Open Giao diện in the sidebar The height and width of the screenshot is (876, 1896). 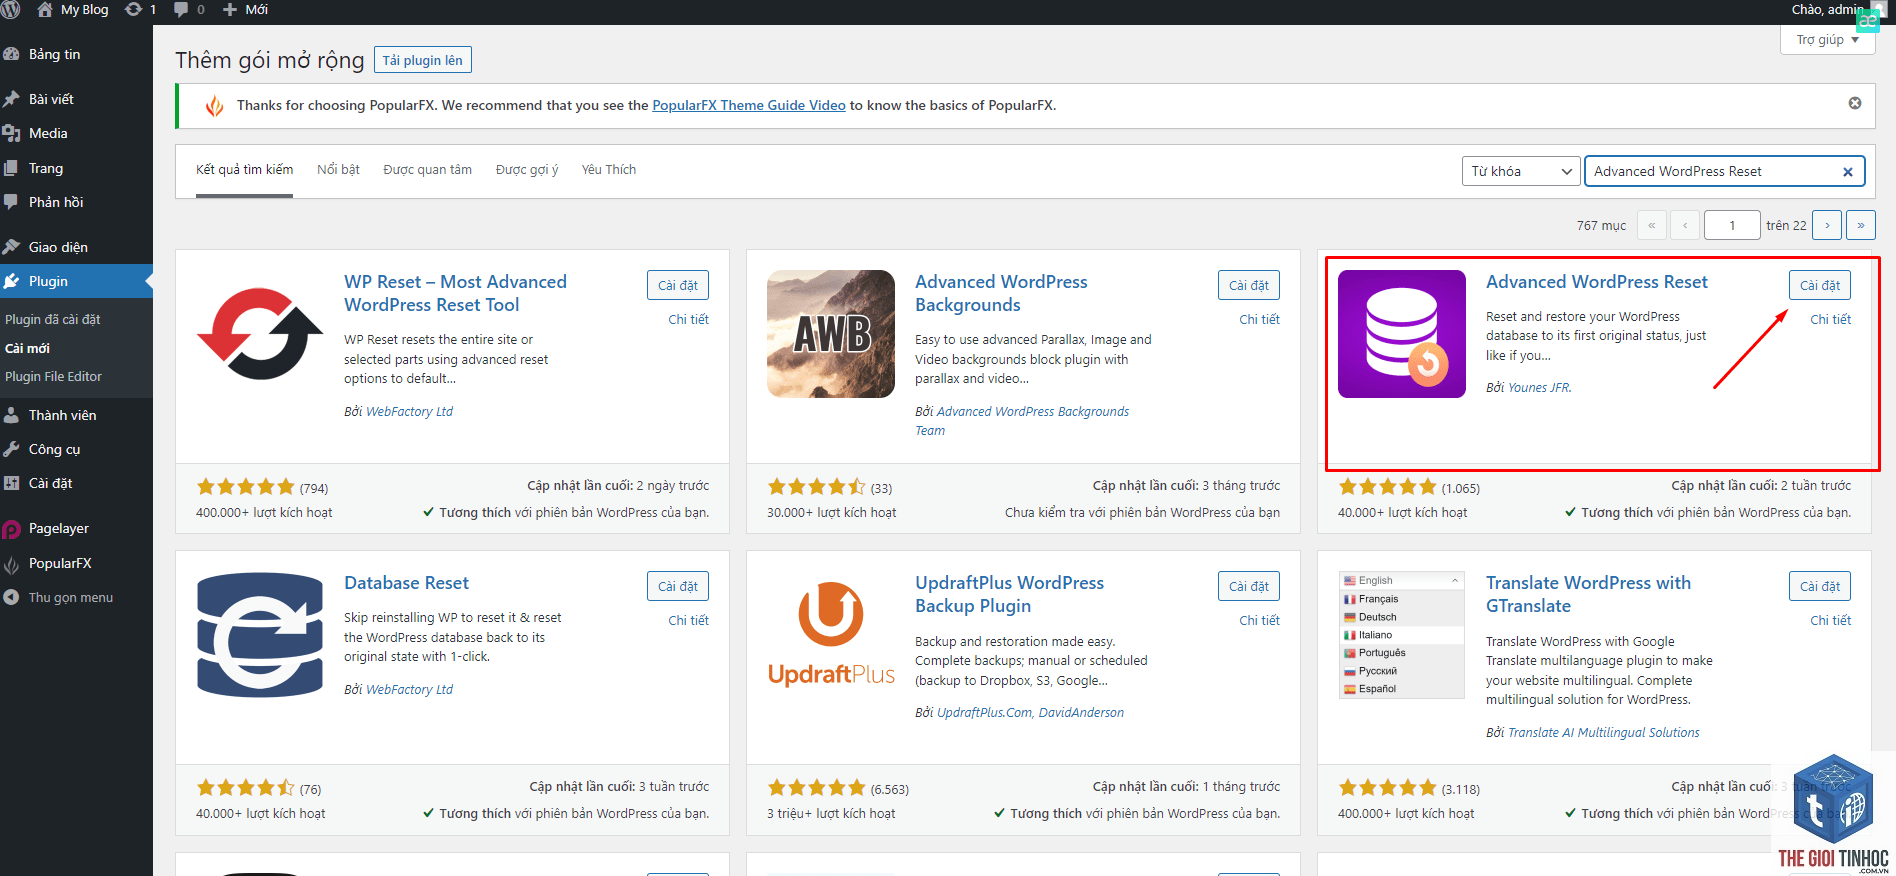point(58,247)
